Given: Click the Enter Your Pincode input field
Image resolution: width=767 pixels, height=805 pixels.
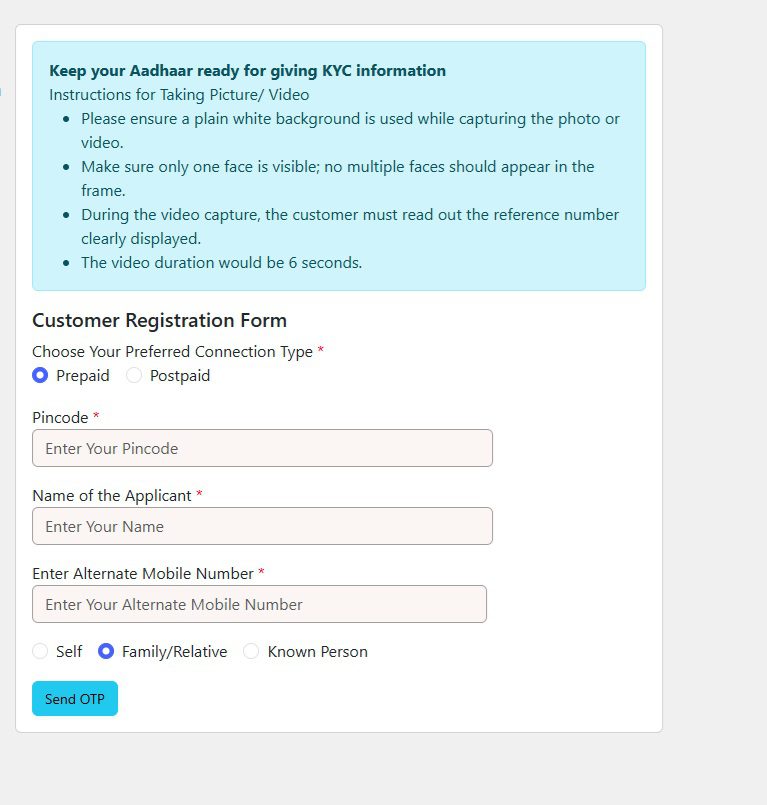Looking at the screenshot, I should pos(262,448).
